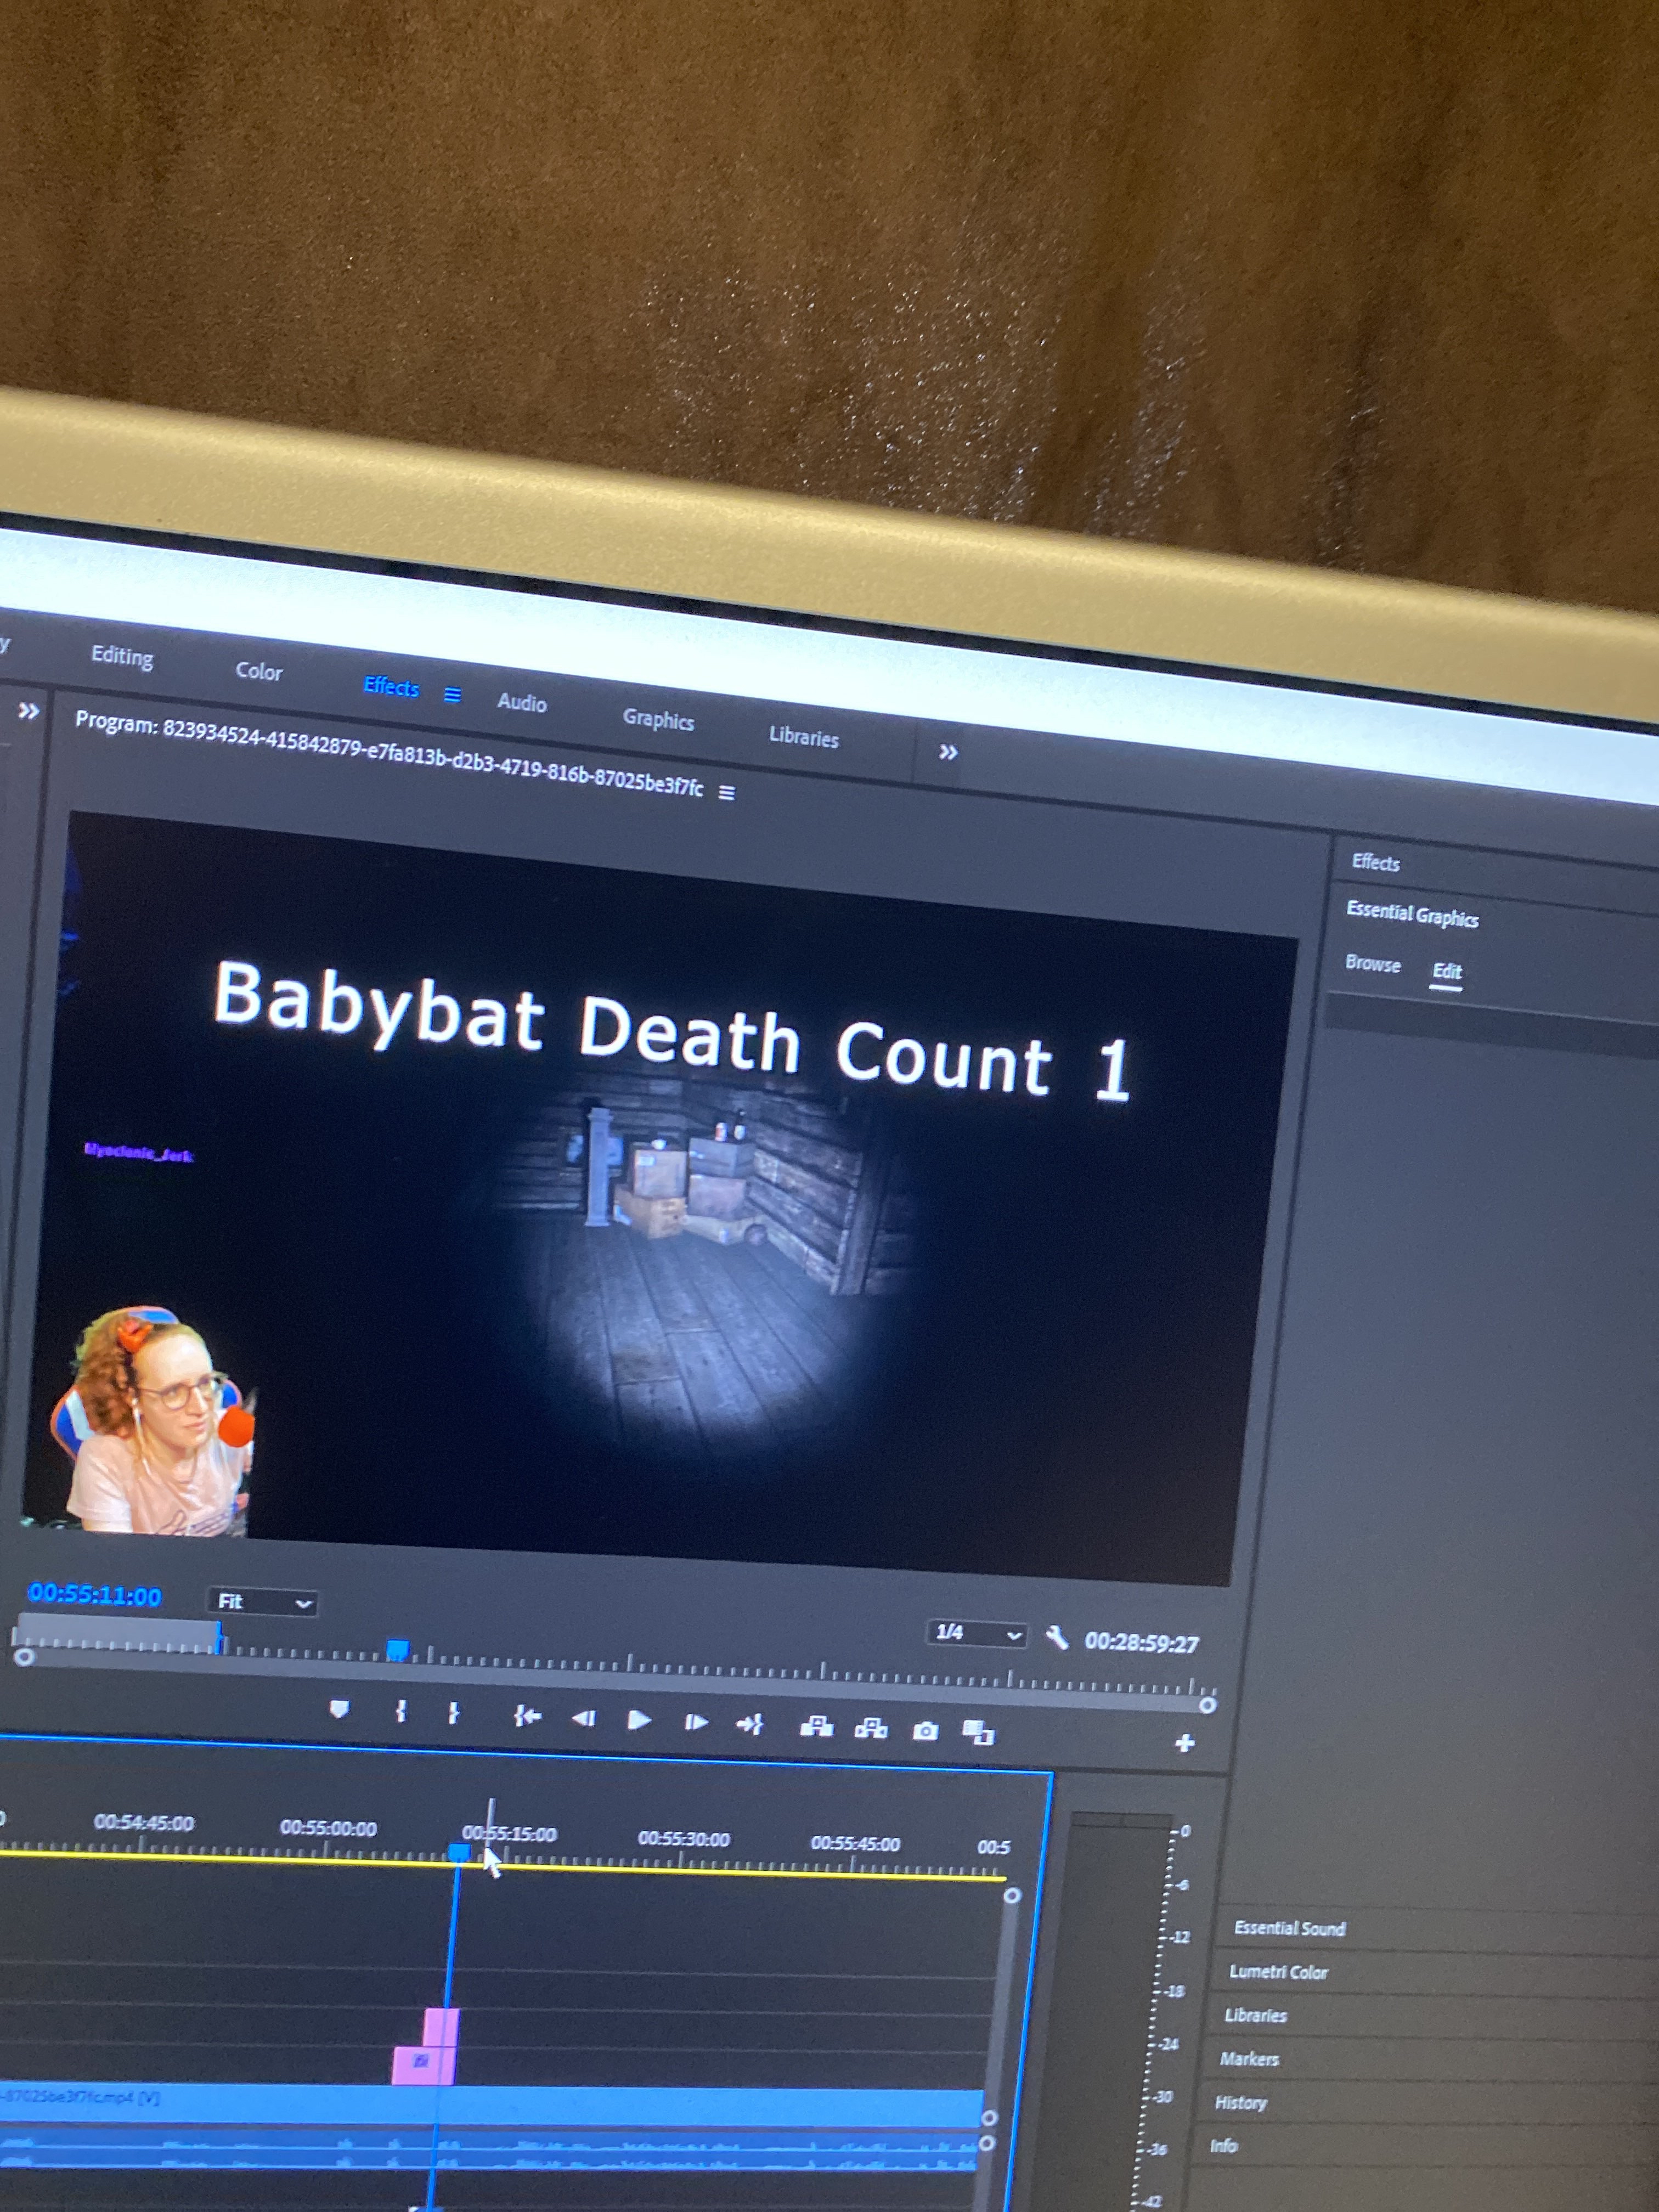Open the Browse tab in Essential Graphics
The image size is (1659, 2212).
point(1372,963)
